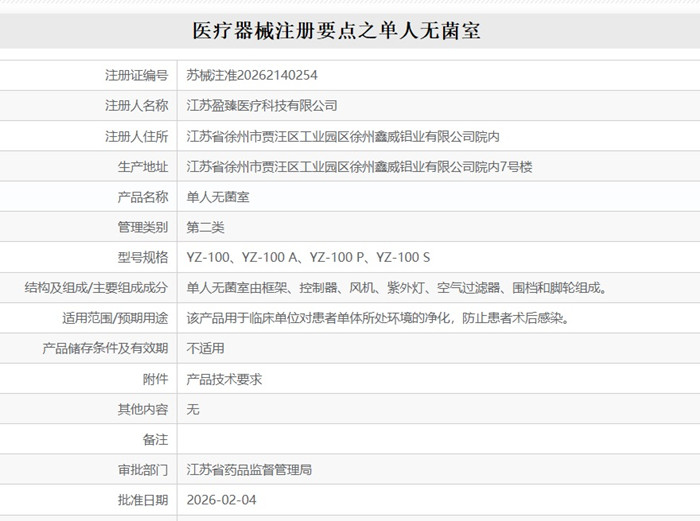Click the label 批准日期
The width and height of the screenshot is (700, 521).
tap(143, 500)
